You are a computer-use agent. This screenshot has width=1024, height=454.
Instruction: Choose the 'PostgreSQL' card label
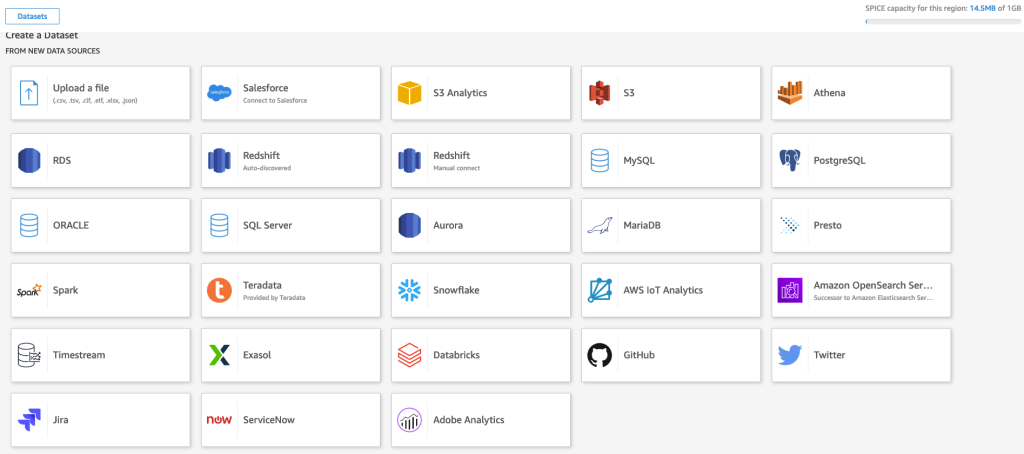click(x=840, y=160)
